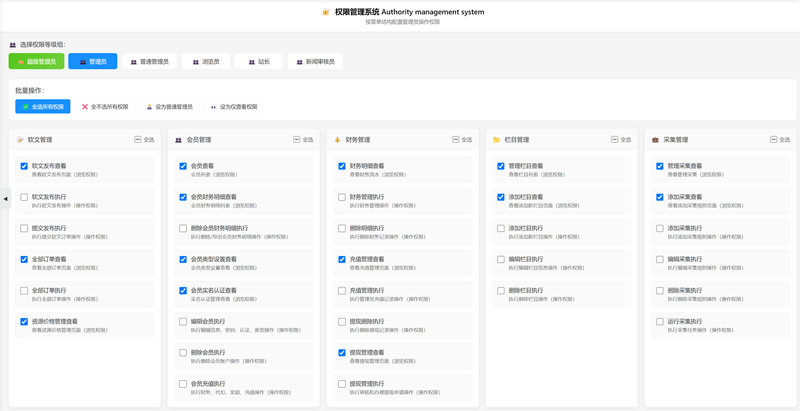
Task: Enable the 删除会员执行 permission
Action: point(183,353)
